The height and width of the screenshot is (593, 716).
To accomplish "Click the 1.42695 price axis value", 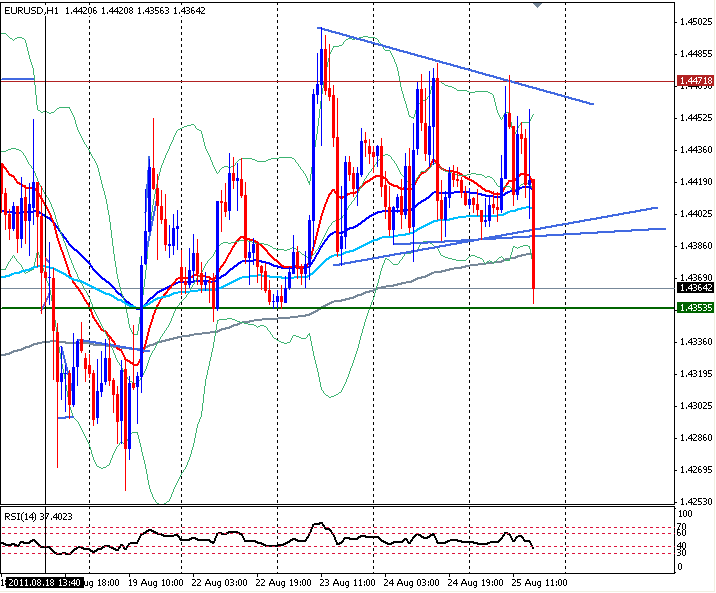I will tap(695, 470).
